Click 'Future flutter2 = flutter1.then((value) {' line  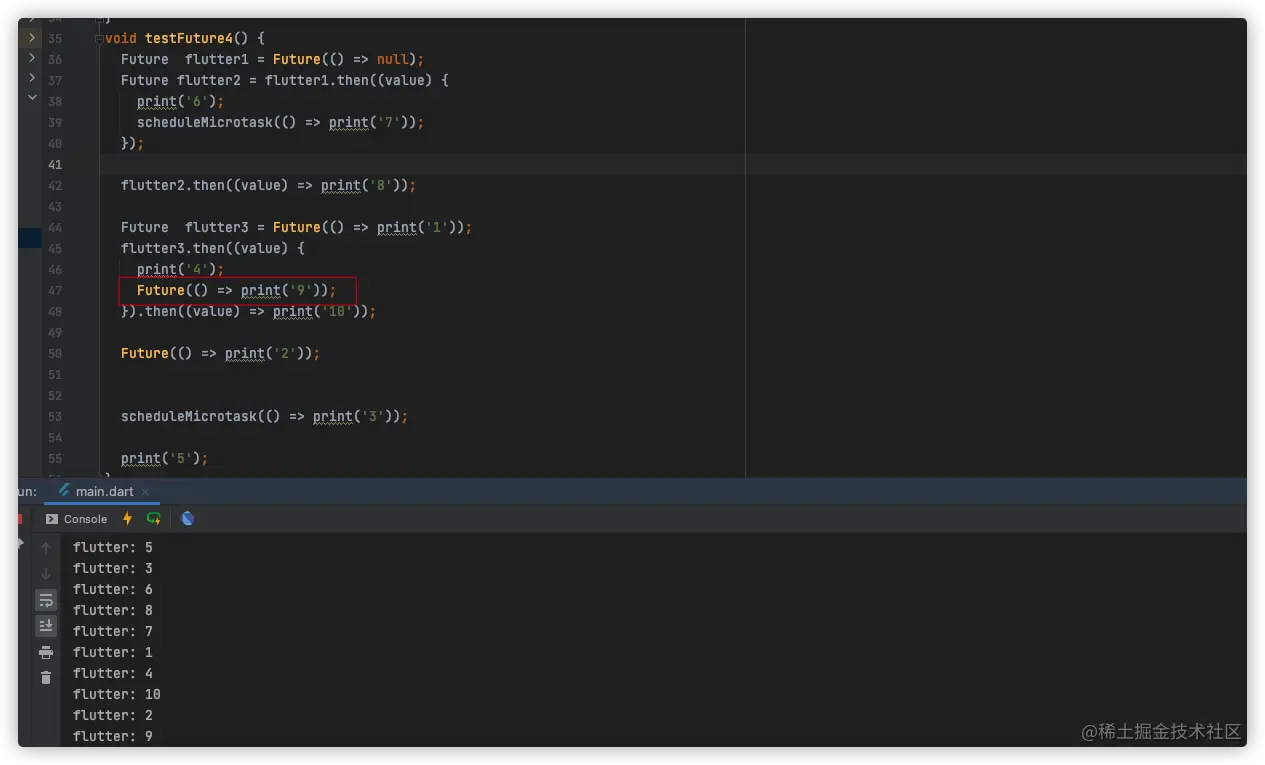(285, 80)
